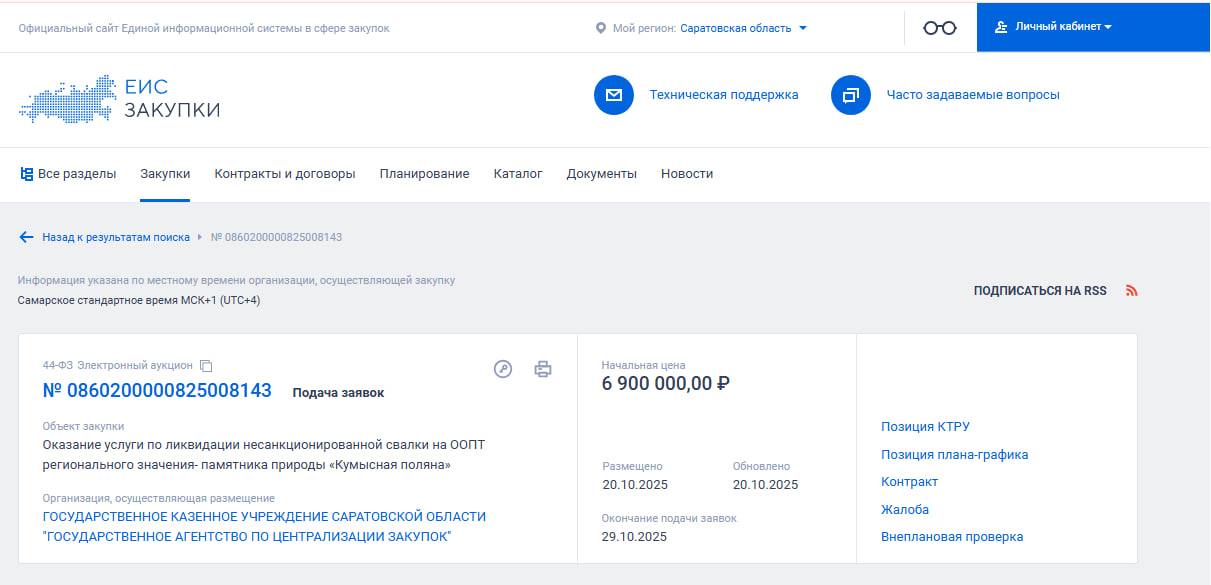This screenshot has height=585, width=1211.
Task: Switch to the Контракты и договоры tab
Action: pyautogui.click(x=283, y=173)
